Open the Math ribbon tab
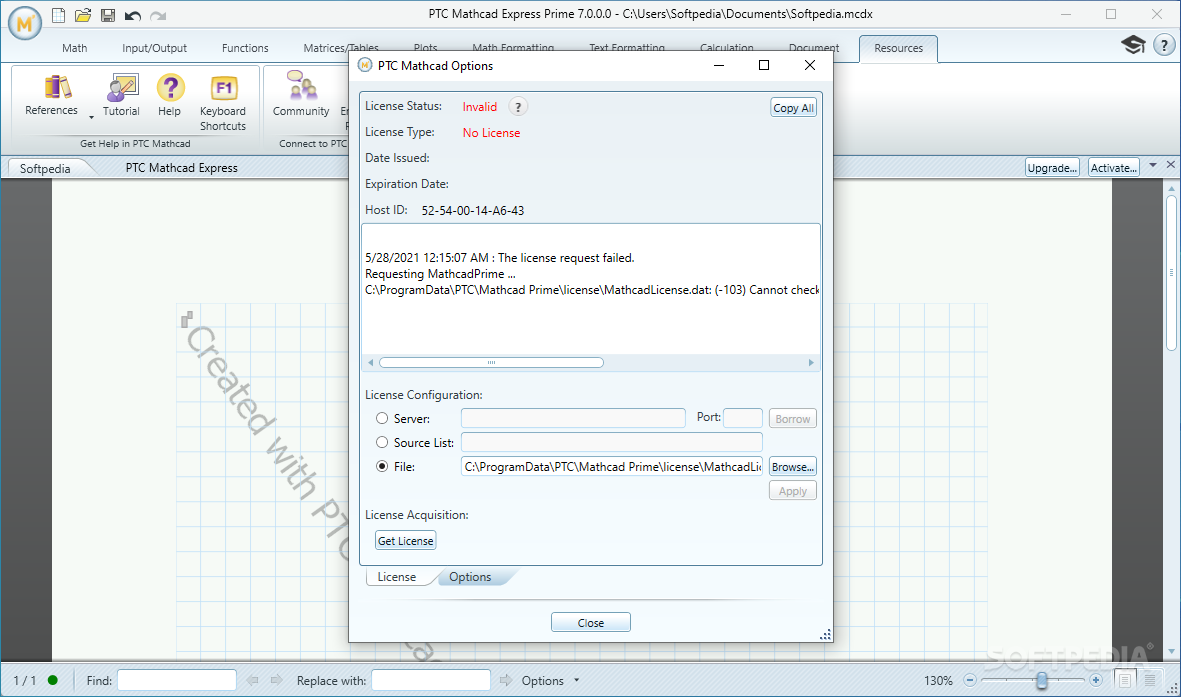 coord(75,48)
